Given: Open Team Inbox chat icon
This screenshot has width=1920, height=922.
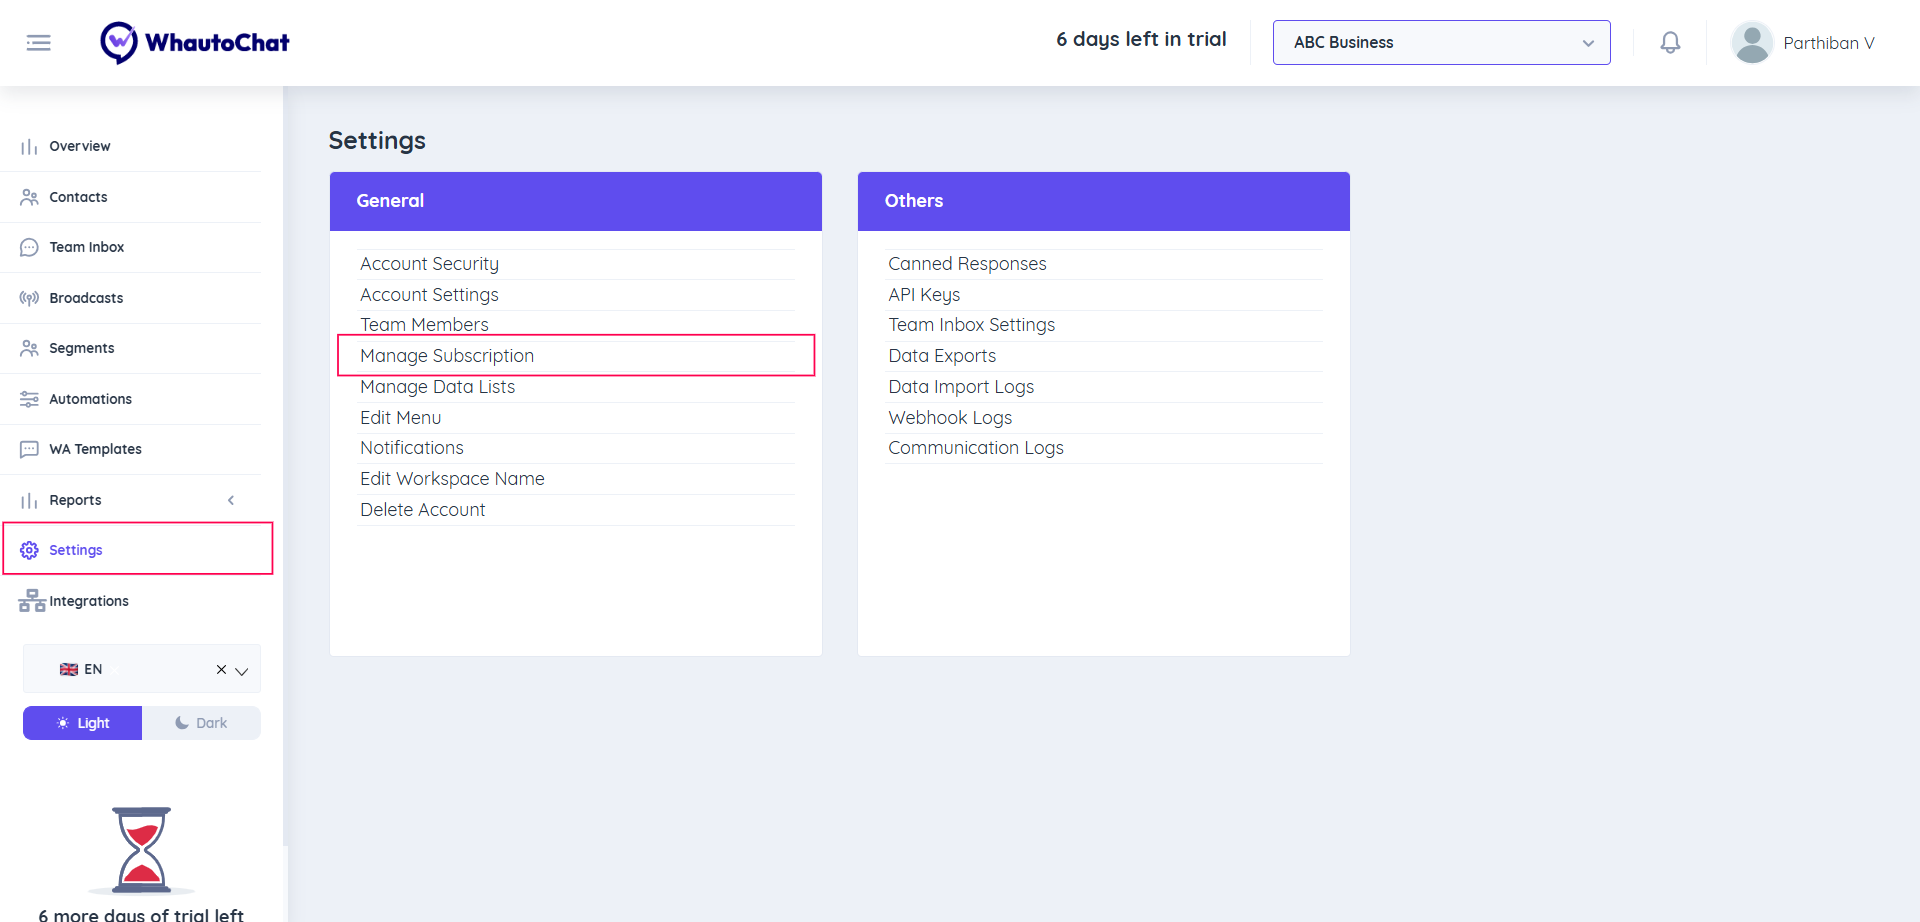Looking at the screenshot, I should (29, 248).
